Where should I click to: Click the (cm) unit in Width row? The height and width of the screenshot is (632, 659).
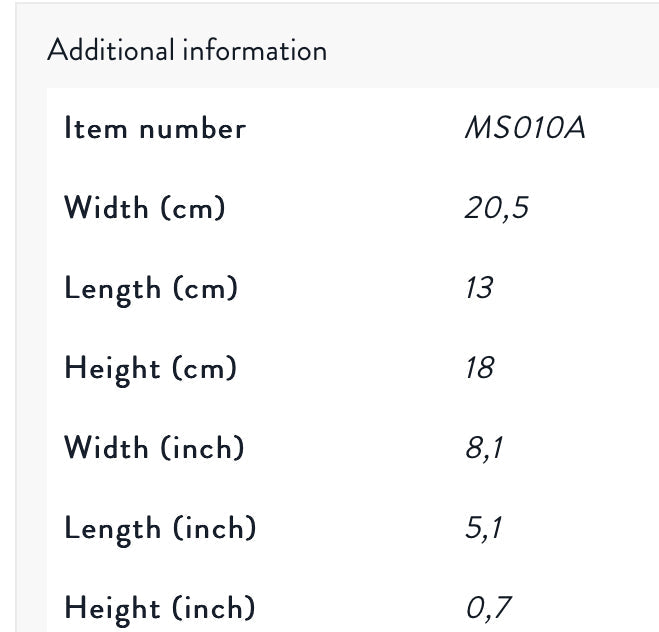(x=193, y=208)
